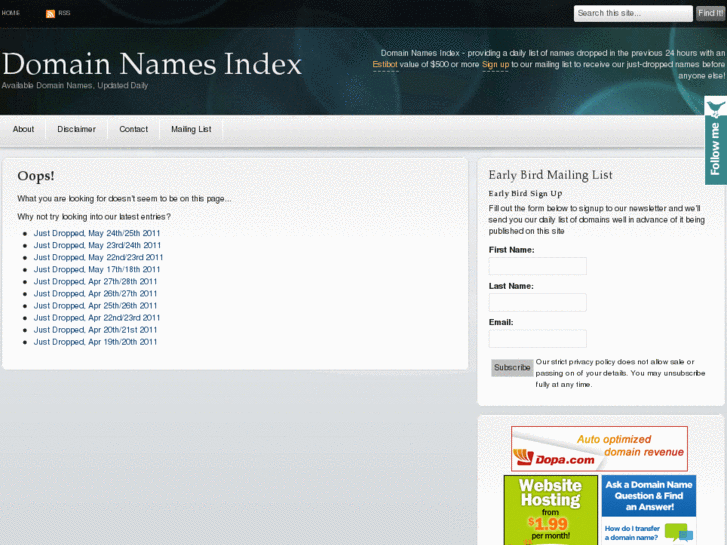Open the Ask a Domain Name Question ad

point(649,510)
